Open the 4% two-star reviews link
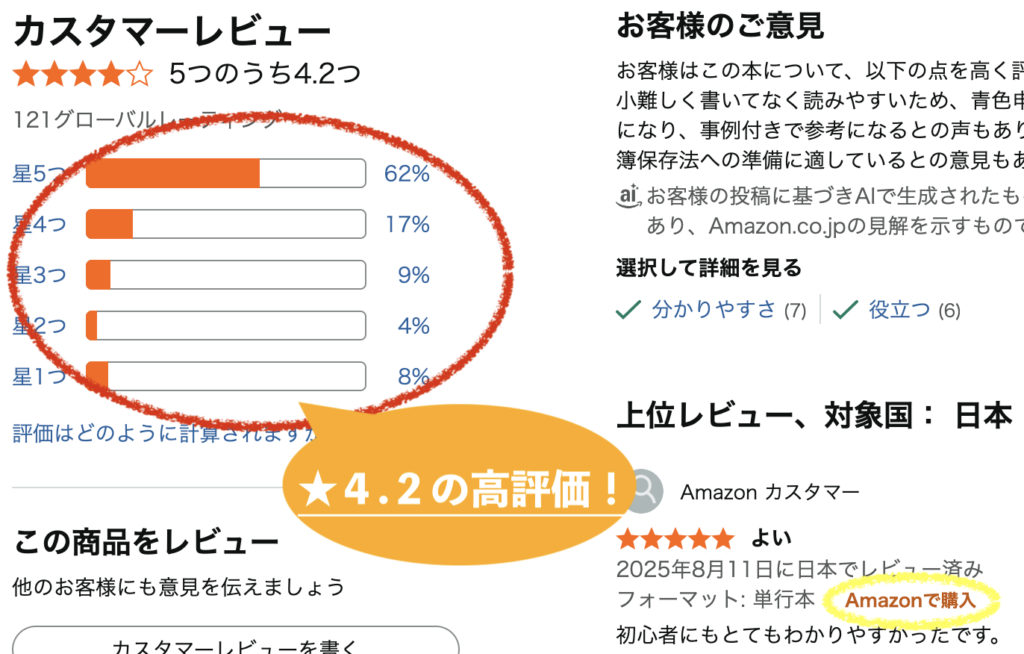The image size is (1024, 654). pyautogui.click(x=413, y=326)
